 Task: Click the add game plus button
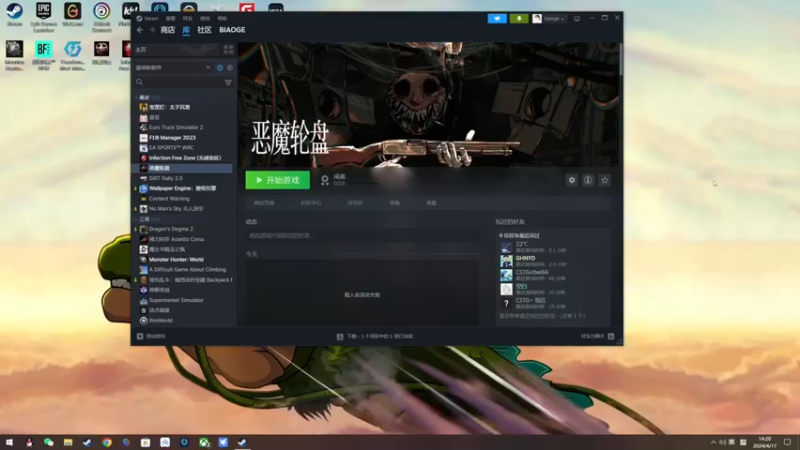151,336
